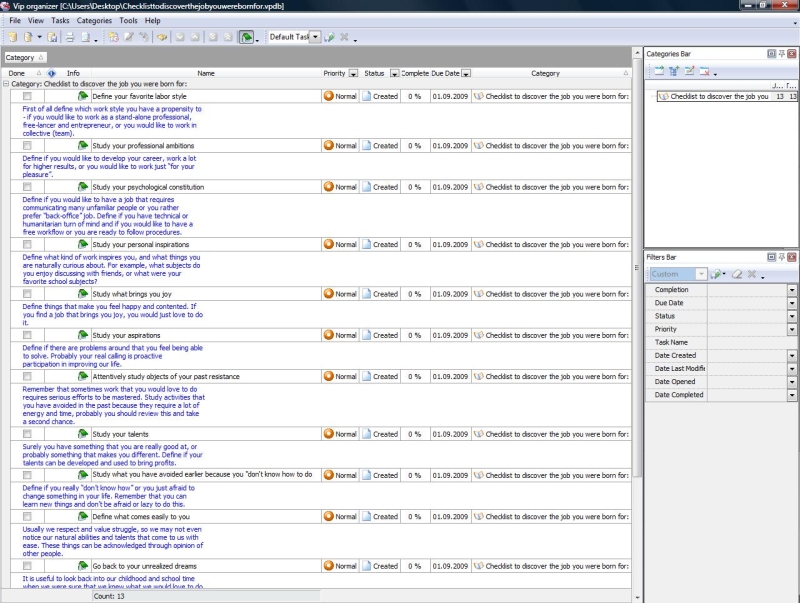Click the add category icon in Categories Bar

click(660, 71)
